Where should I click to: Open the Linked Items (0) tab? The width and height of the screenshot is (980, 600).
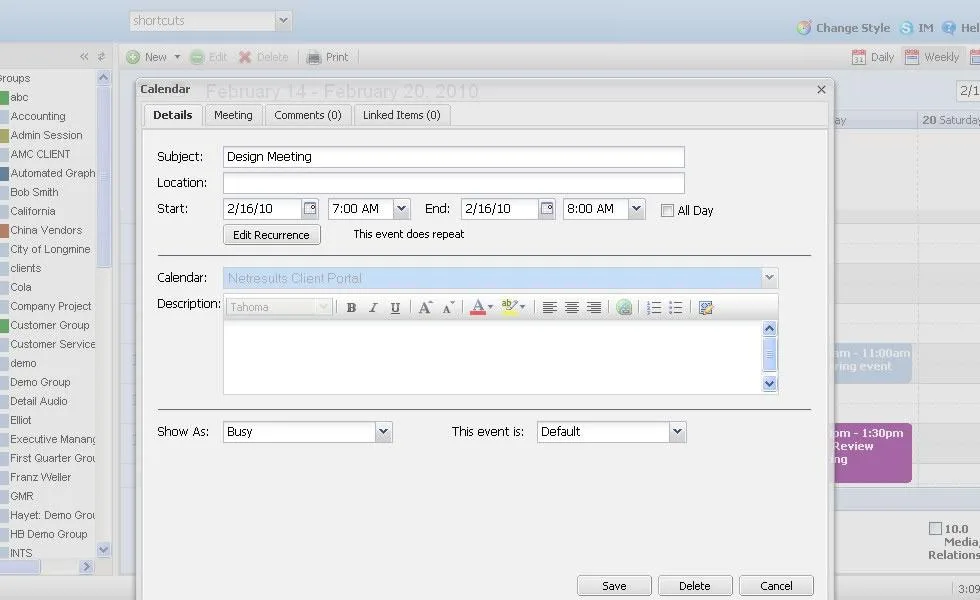pos(402,115)
